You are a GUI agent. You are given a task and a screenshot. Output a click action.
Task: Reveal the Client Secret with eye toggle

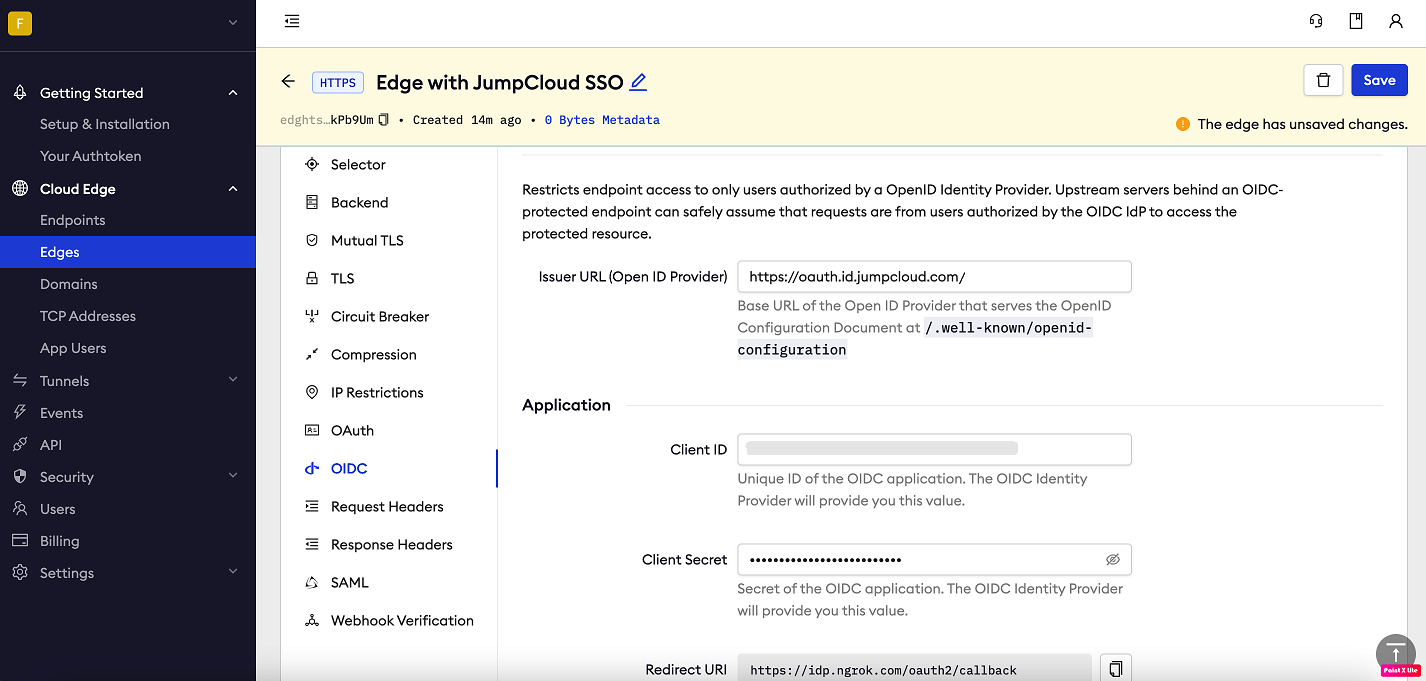(1113, 559)
